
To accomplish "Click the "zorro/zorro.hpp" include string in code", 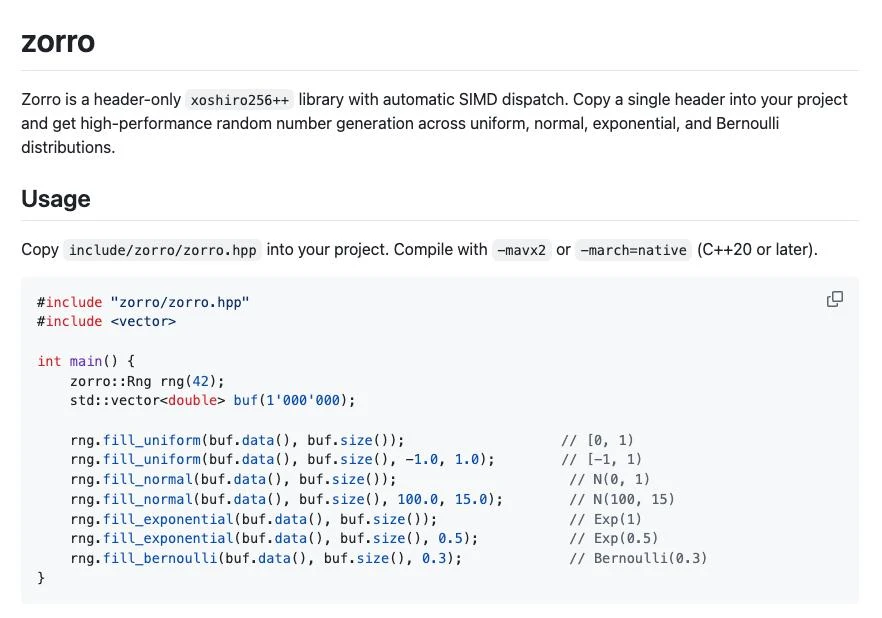I will (179, 303).
